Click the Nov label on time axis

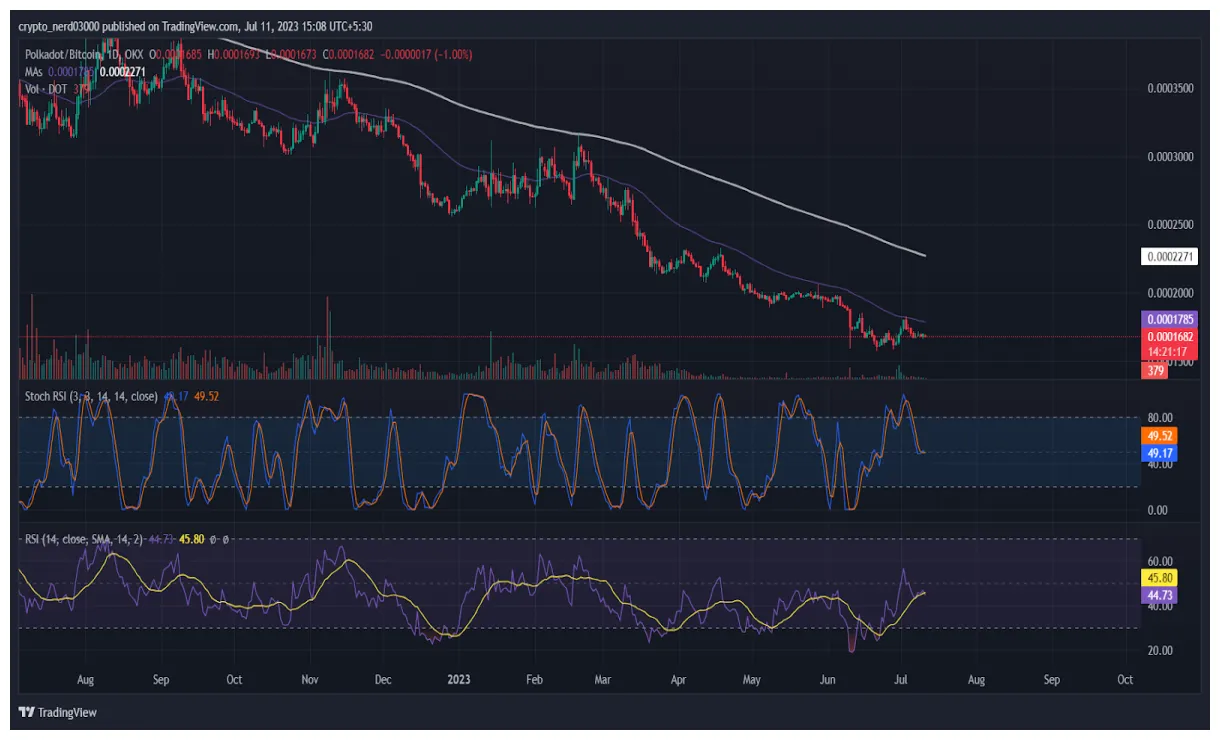click(310, 680)
